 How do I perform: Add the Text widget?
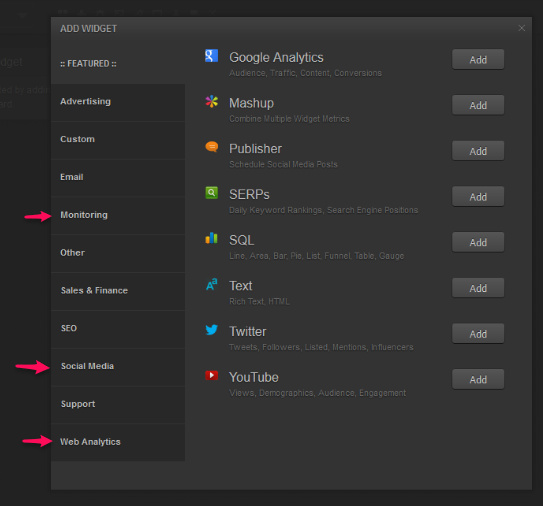tap(478, 288)
